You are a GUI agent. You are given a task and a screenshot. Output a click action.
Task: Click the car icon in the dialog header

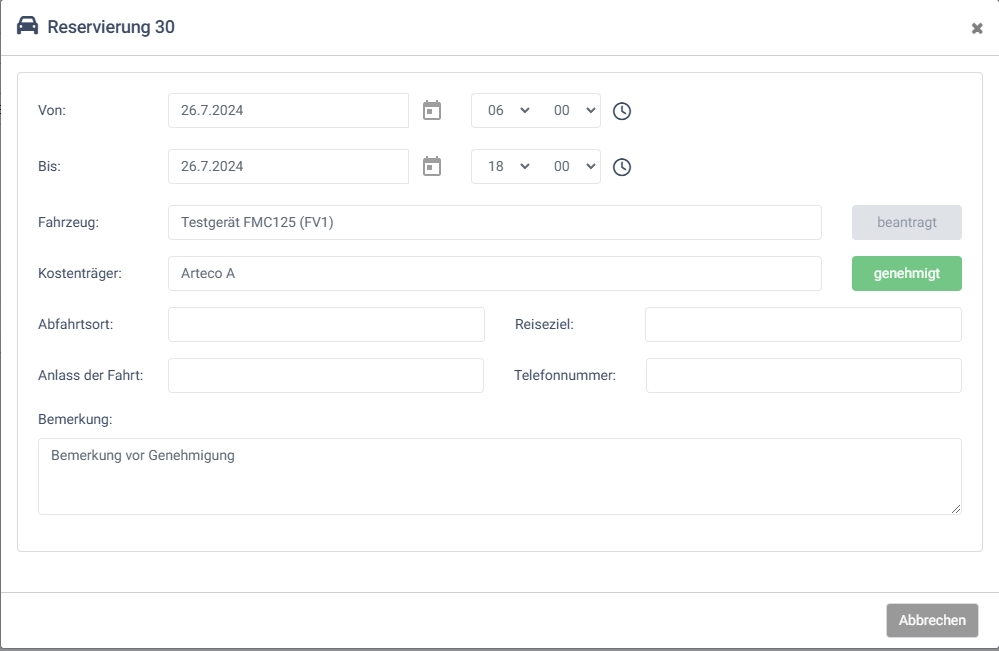pyautogui.click(x=28, y=27)
